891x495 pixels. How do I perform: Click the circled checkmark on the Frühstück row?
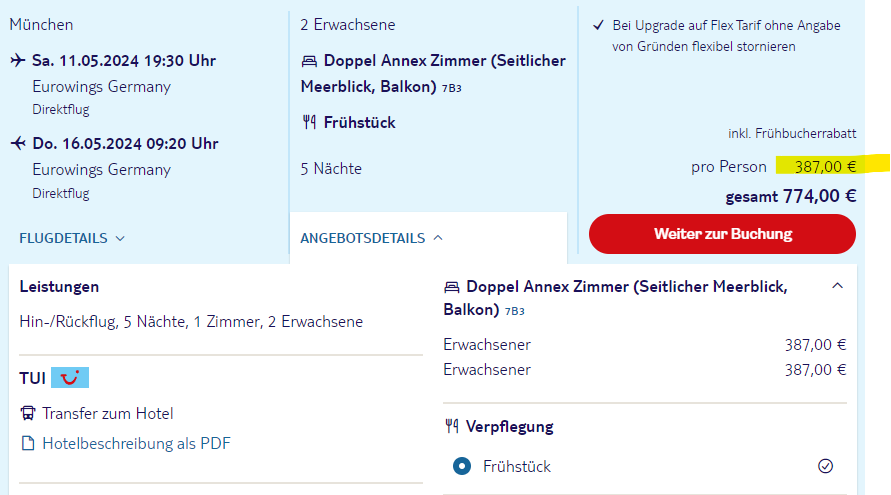(825, 466)
